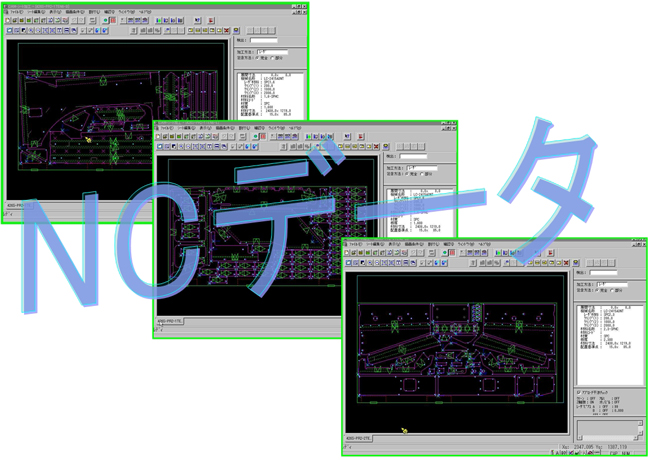Viewport: 650px width, 460px height.
Task: Click the new sheet icon in middle window
Action: (158, 136)
